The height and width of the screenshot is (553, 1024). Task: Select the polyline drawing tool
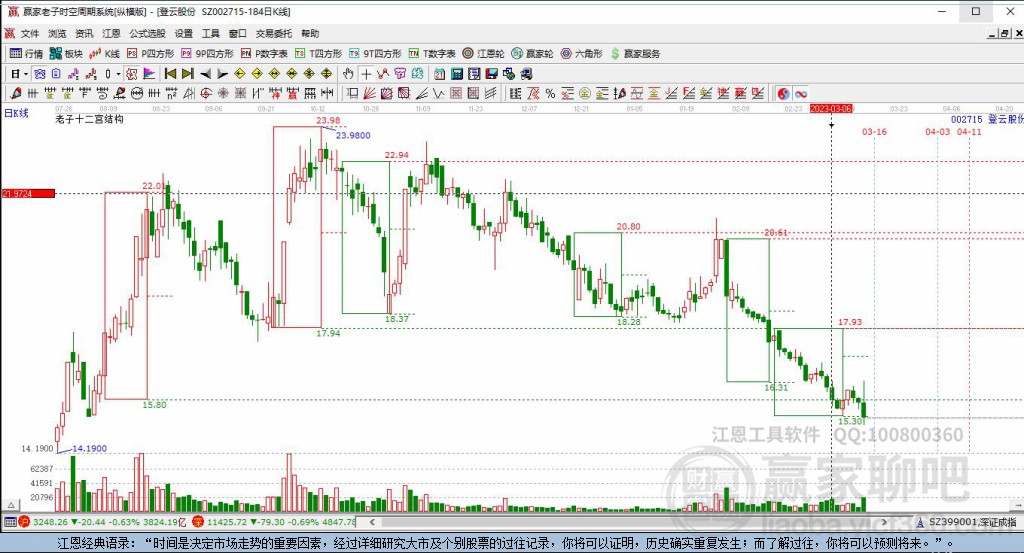(x=383, y=74)
